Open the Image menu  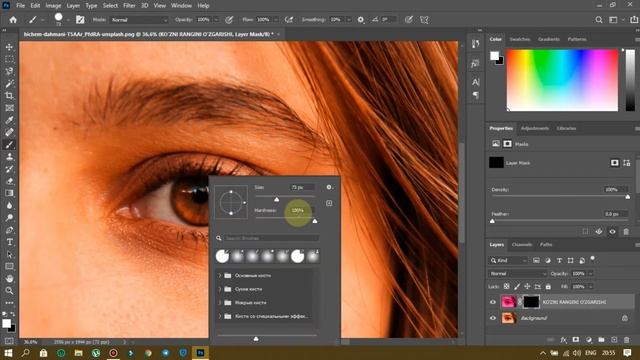pyautogui.click(x=53, y=6)
